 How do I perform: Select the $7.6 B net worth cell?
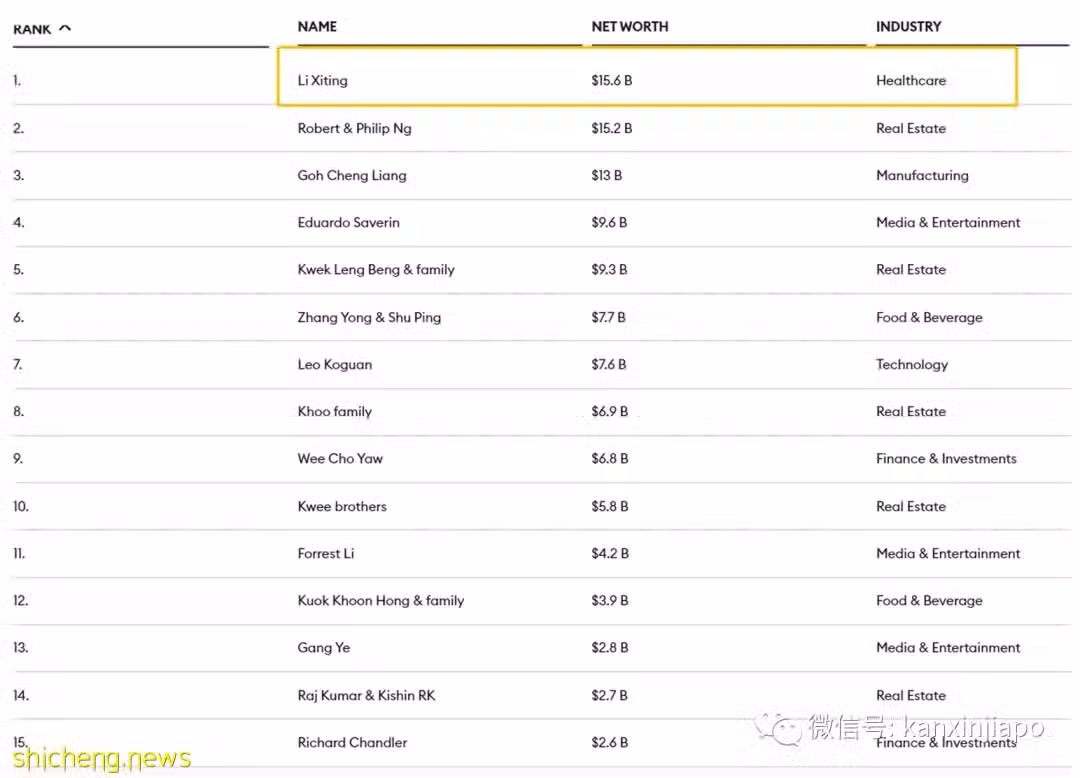click(x=609, y=364)
